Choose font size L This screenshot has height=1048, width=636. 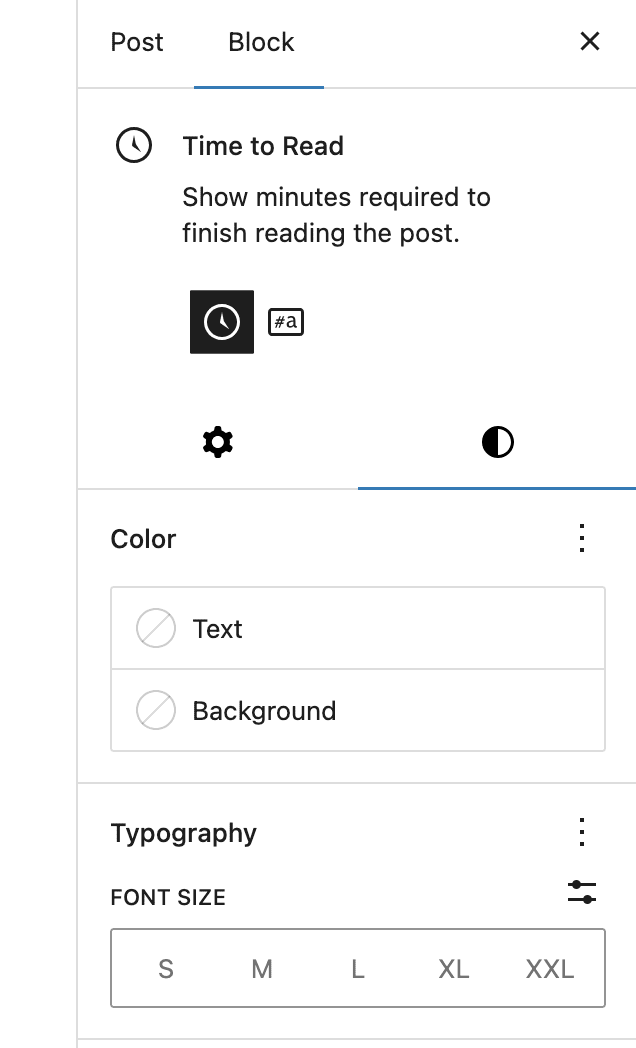pyautogui.click(x=357, y=968)
